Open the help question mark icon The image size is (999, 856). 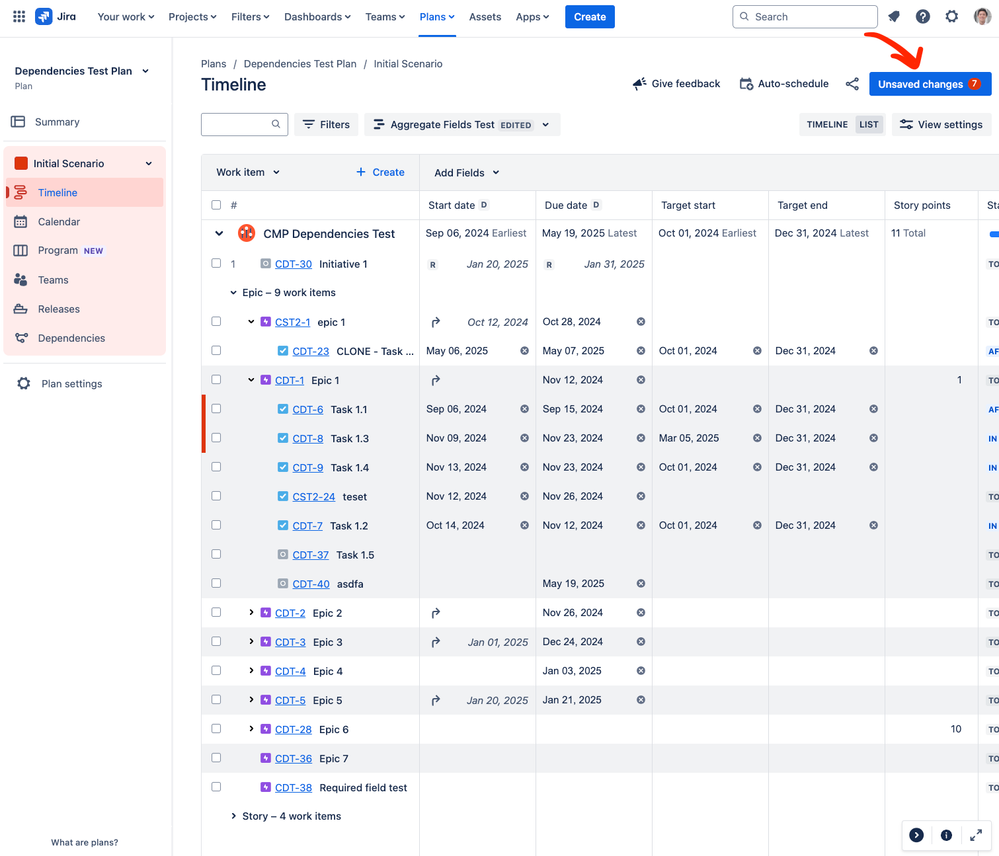tap(923, 17)
